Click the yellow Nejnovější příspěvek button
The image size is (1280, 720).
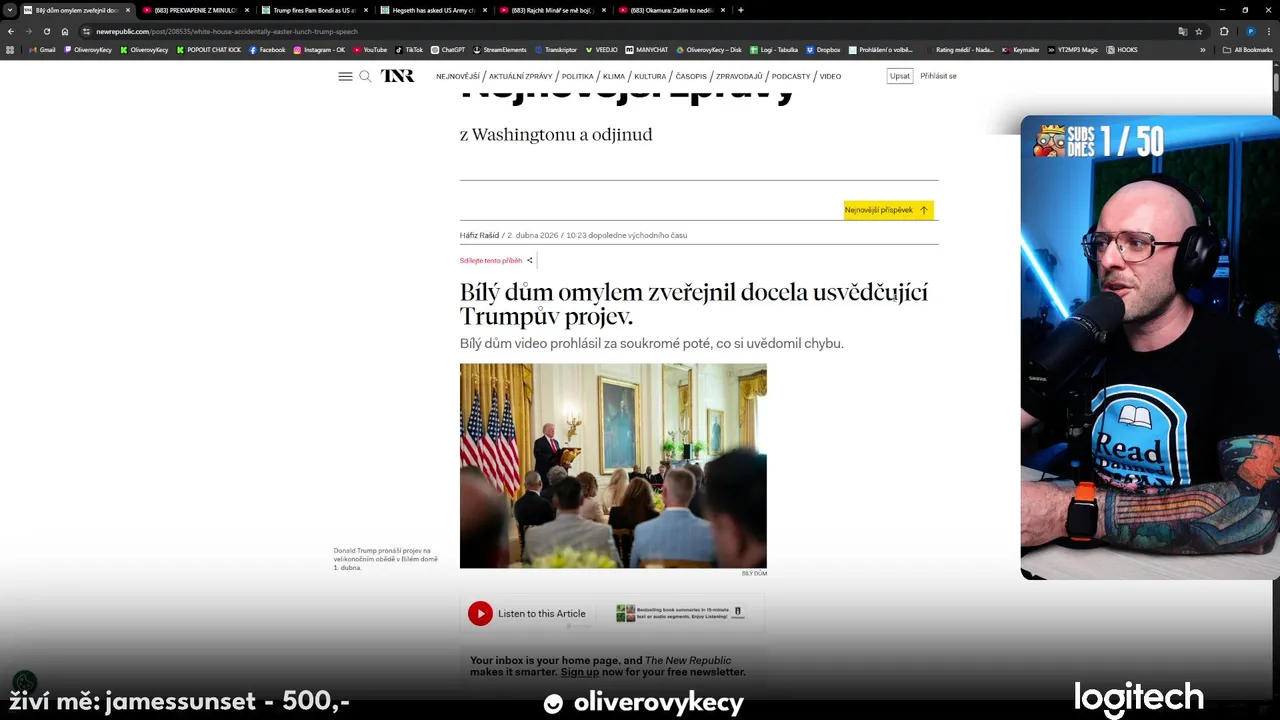889,210
